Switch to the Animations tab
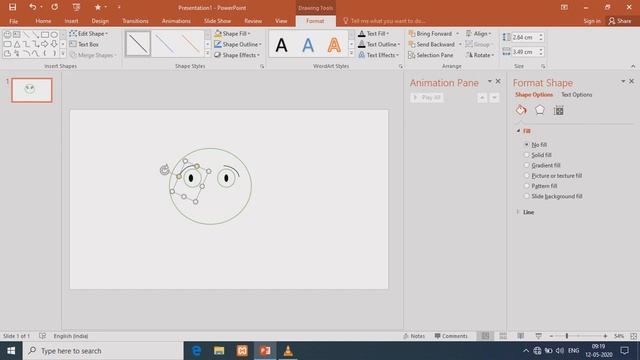The height and width of the screenshot is (360, 640). click(176, 21)
